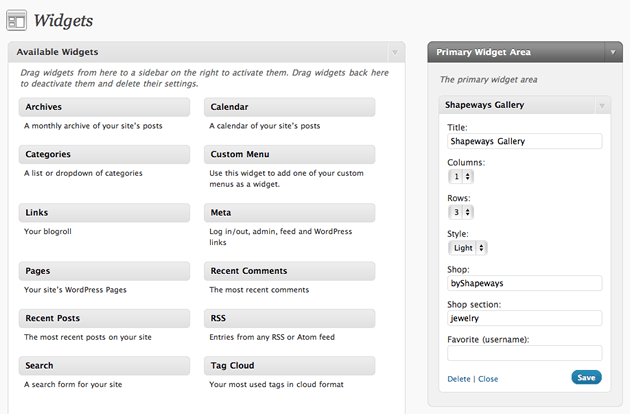Select the Archives widget
The image size is (630, 414).
(104, 107)
